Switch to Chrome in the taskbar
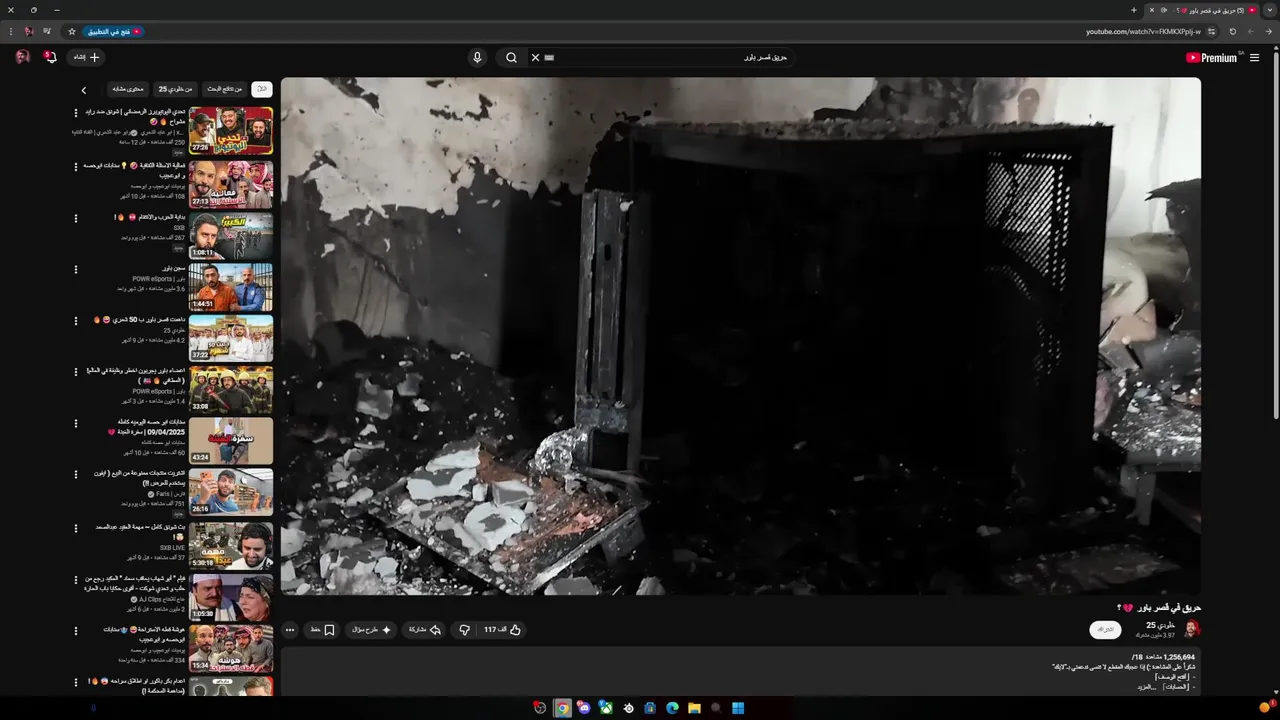 tap(562, 708)
